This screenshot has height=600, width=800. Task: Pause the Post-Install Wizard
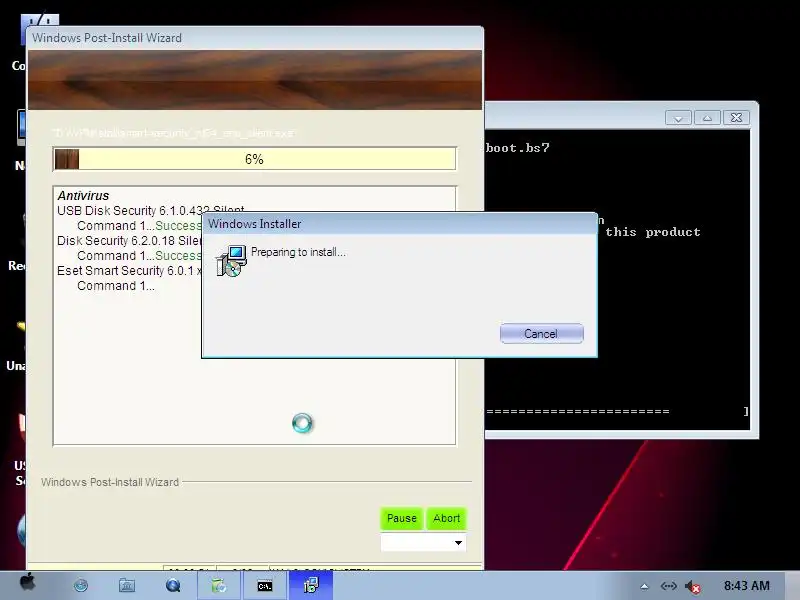pos(402,518)
